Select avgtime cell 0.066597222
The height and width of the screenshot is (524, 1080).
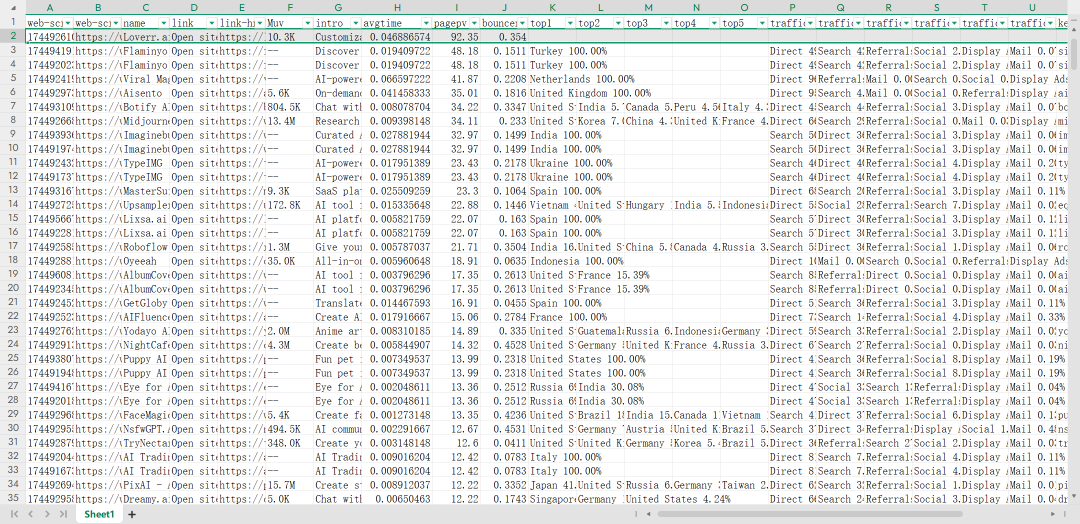(397, 79)
